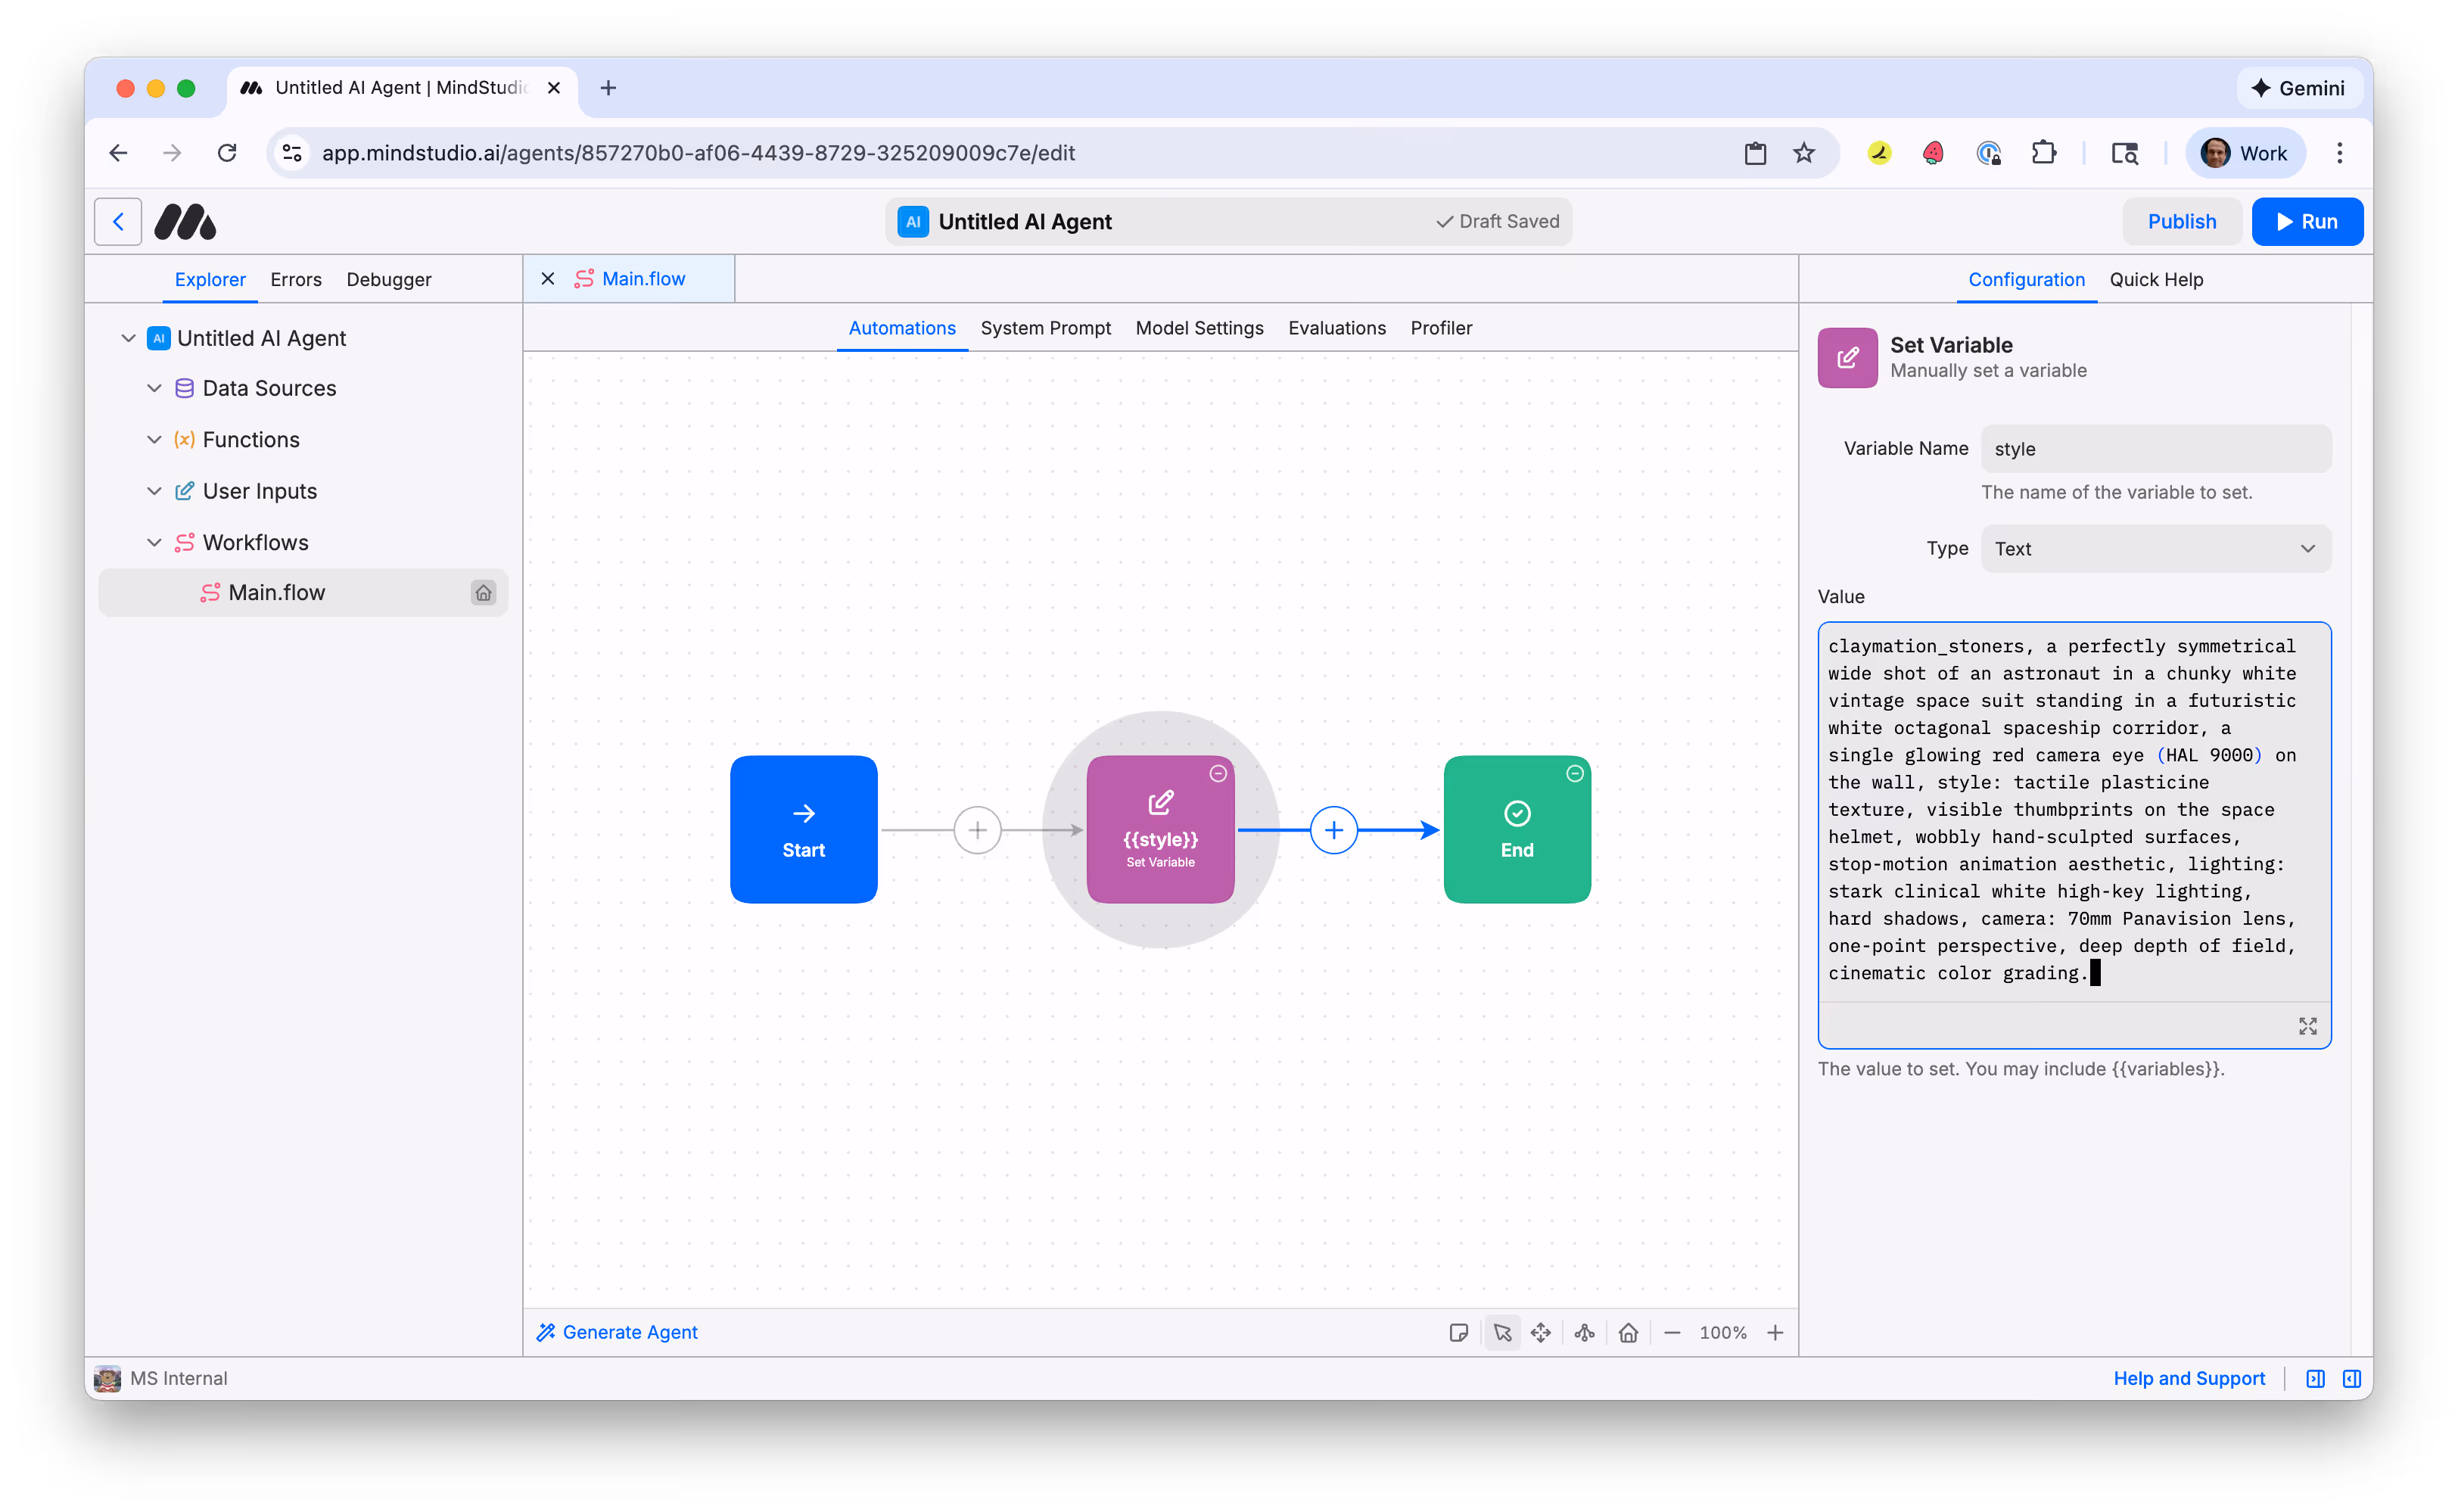2458x1512 pixels.
Task: Open the Quick Help tab
Action: click(2156, 279)
